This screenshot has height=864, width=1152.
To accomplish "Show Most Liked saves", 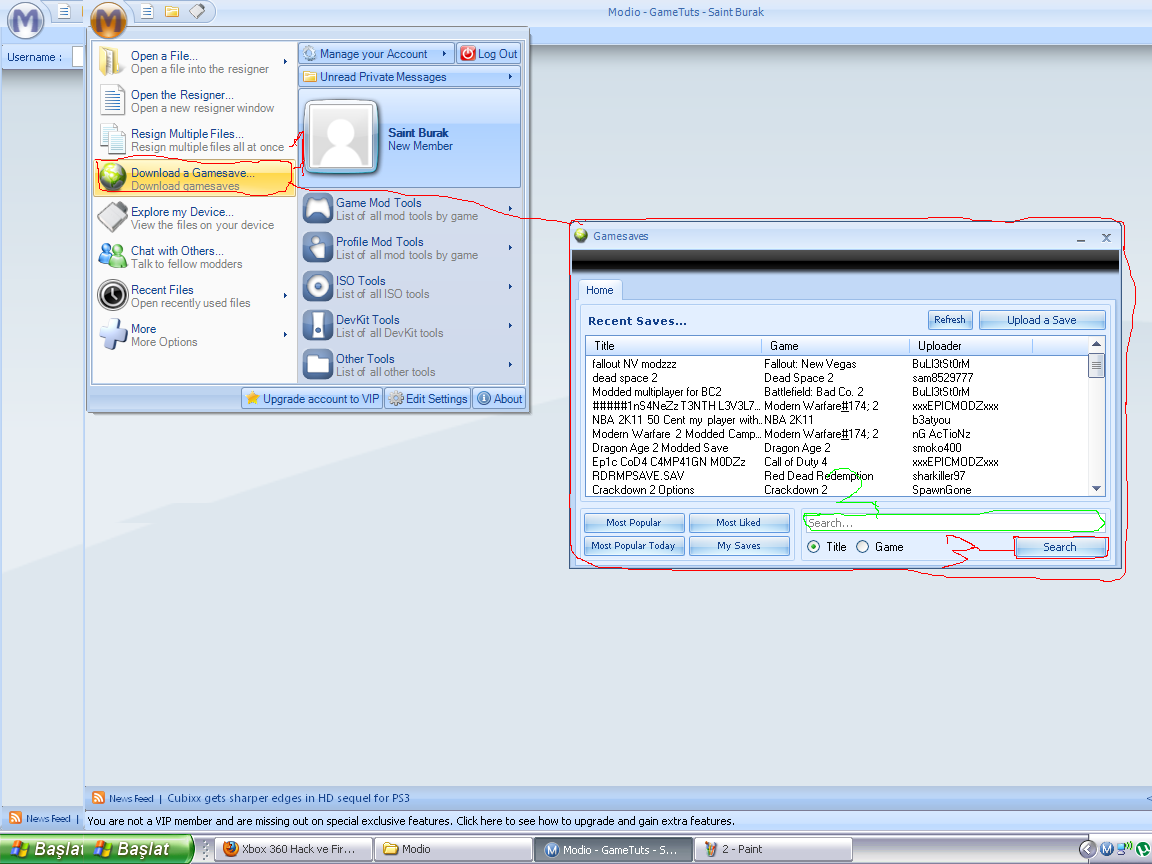I will [739, 522].
